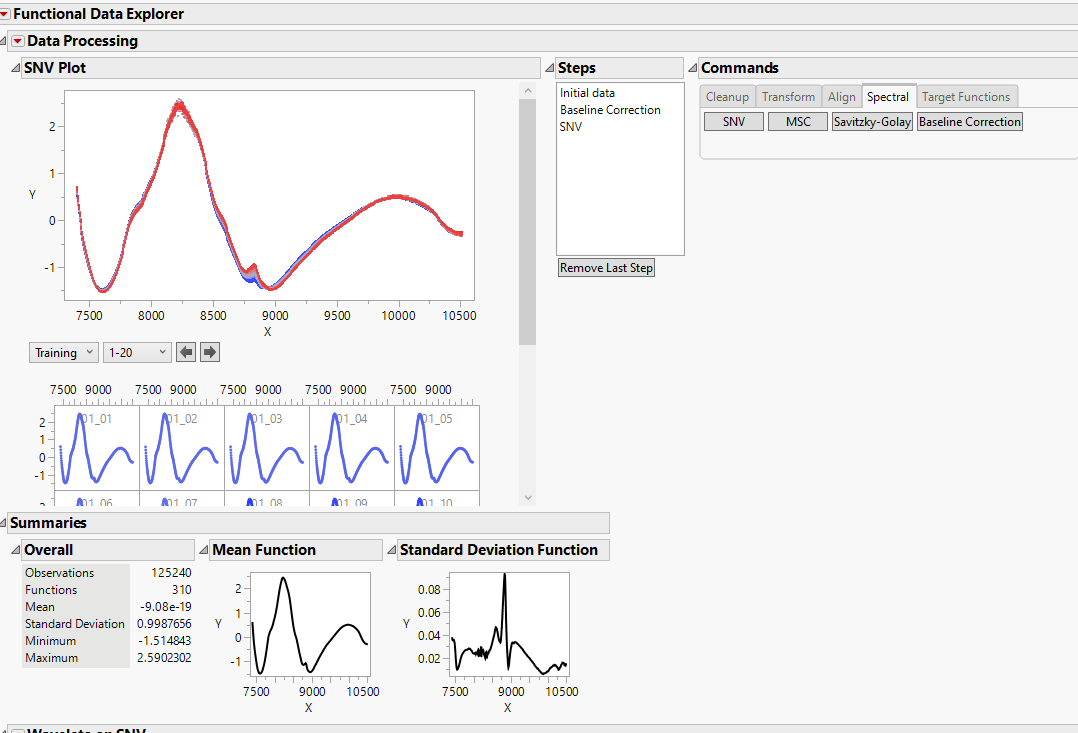Click the next-page arrow for function thumbnails
This screenshot has height=733, width=1078.
coord(209,352)
